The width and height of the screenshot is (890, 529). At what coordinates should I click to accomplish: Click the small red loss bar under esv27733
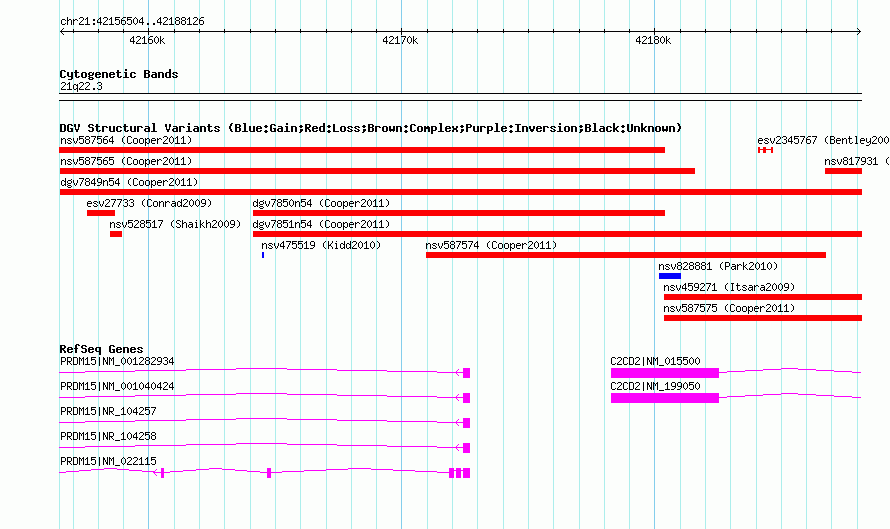pyautogui.click(x=101, y=213)
